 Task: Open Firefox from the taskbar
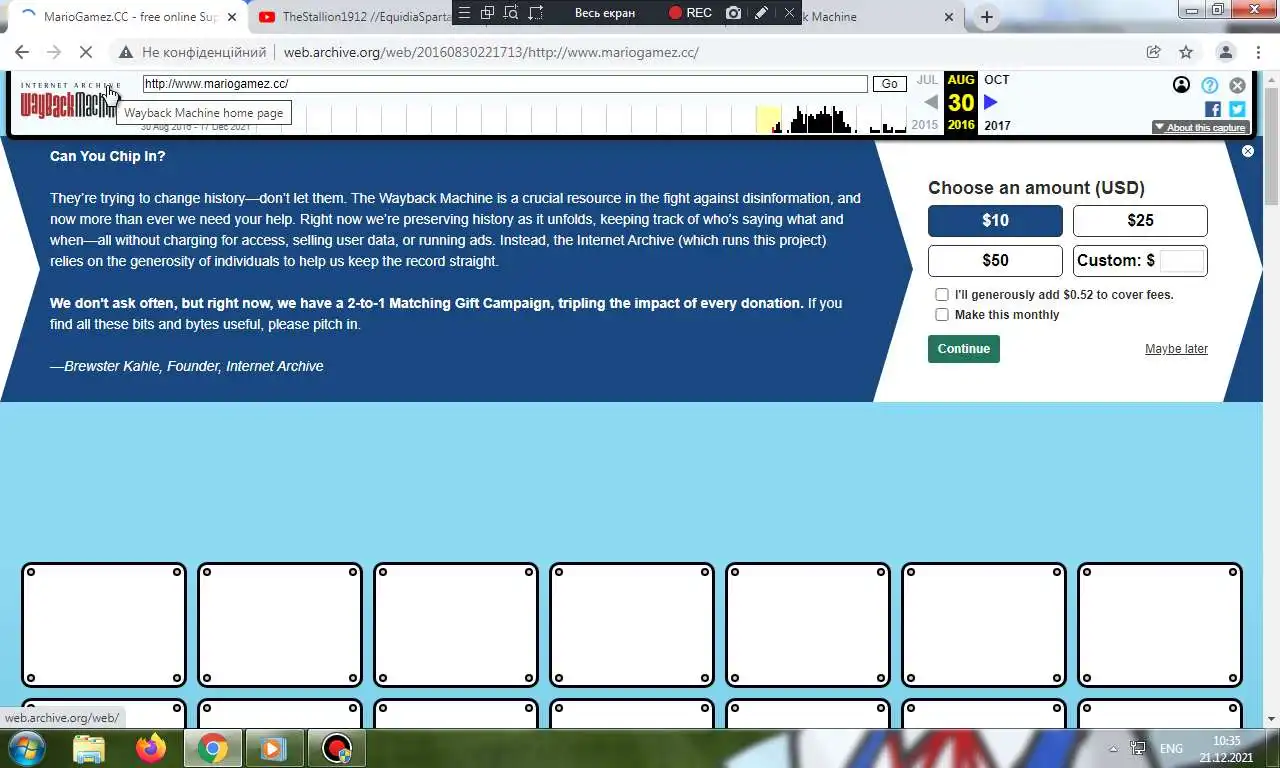(151, 748)
